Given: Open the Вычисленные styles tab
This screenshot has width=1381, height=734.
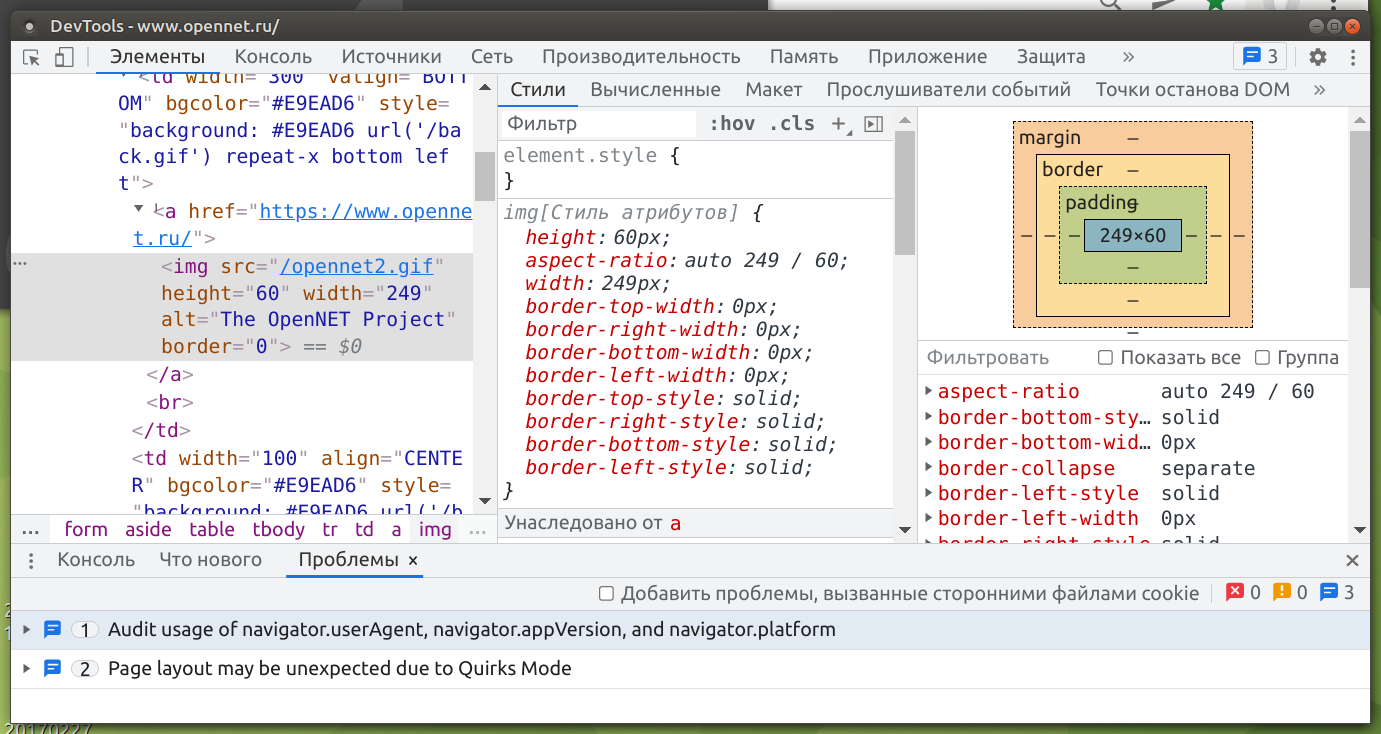Looking at the screenshot, I should tap(655, 90).
